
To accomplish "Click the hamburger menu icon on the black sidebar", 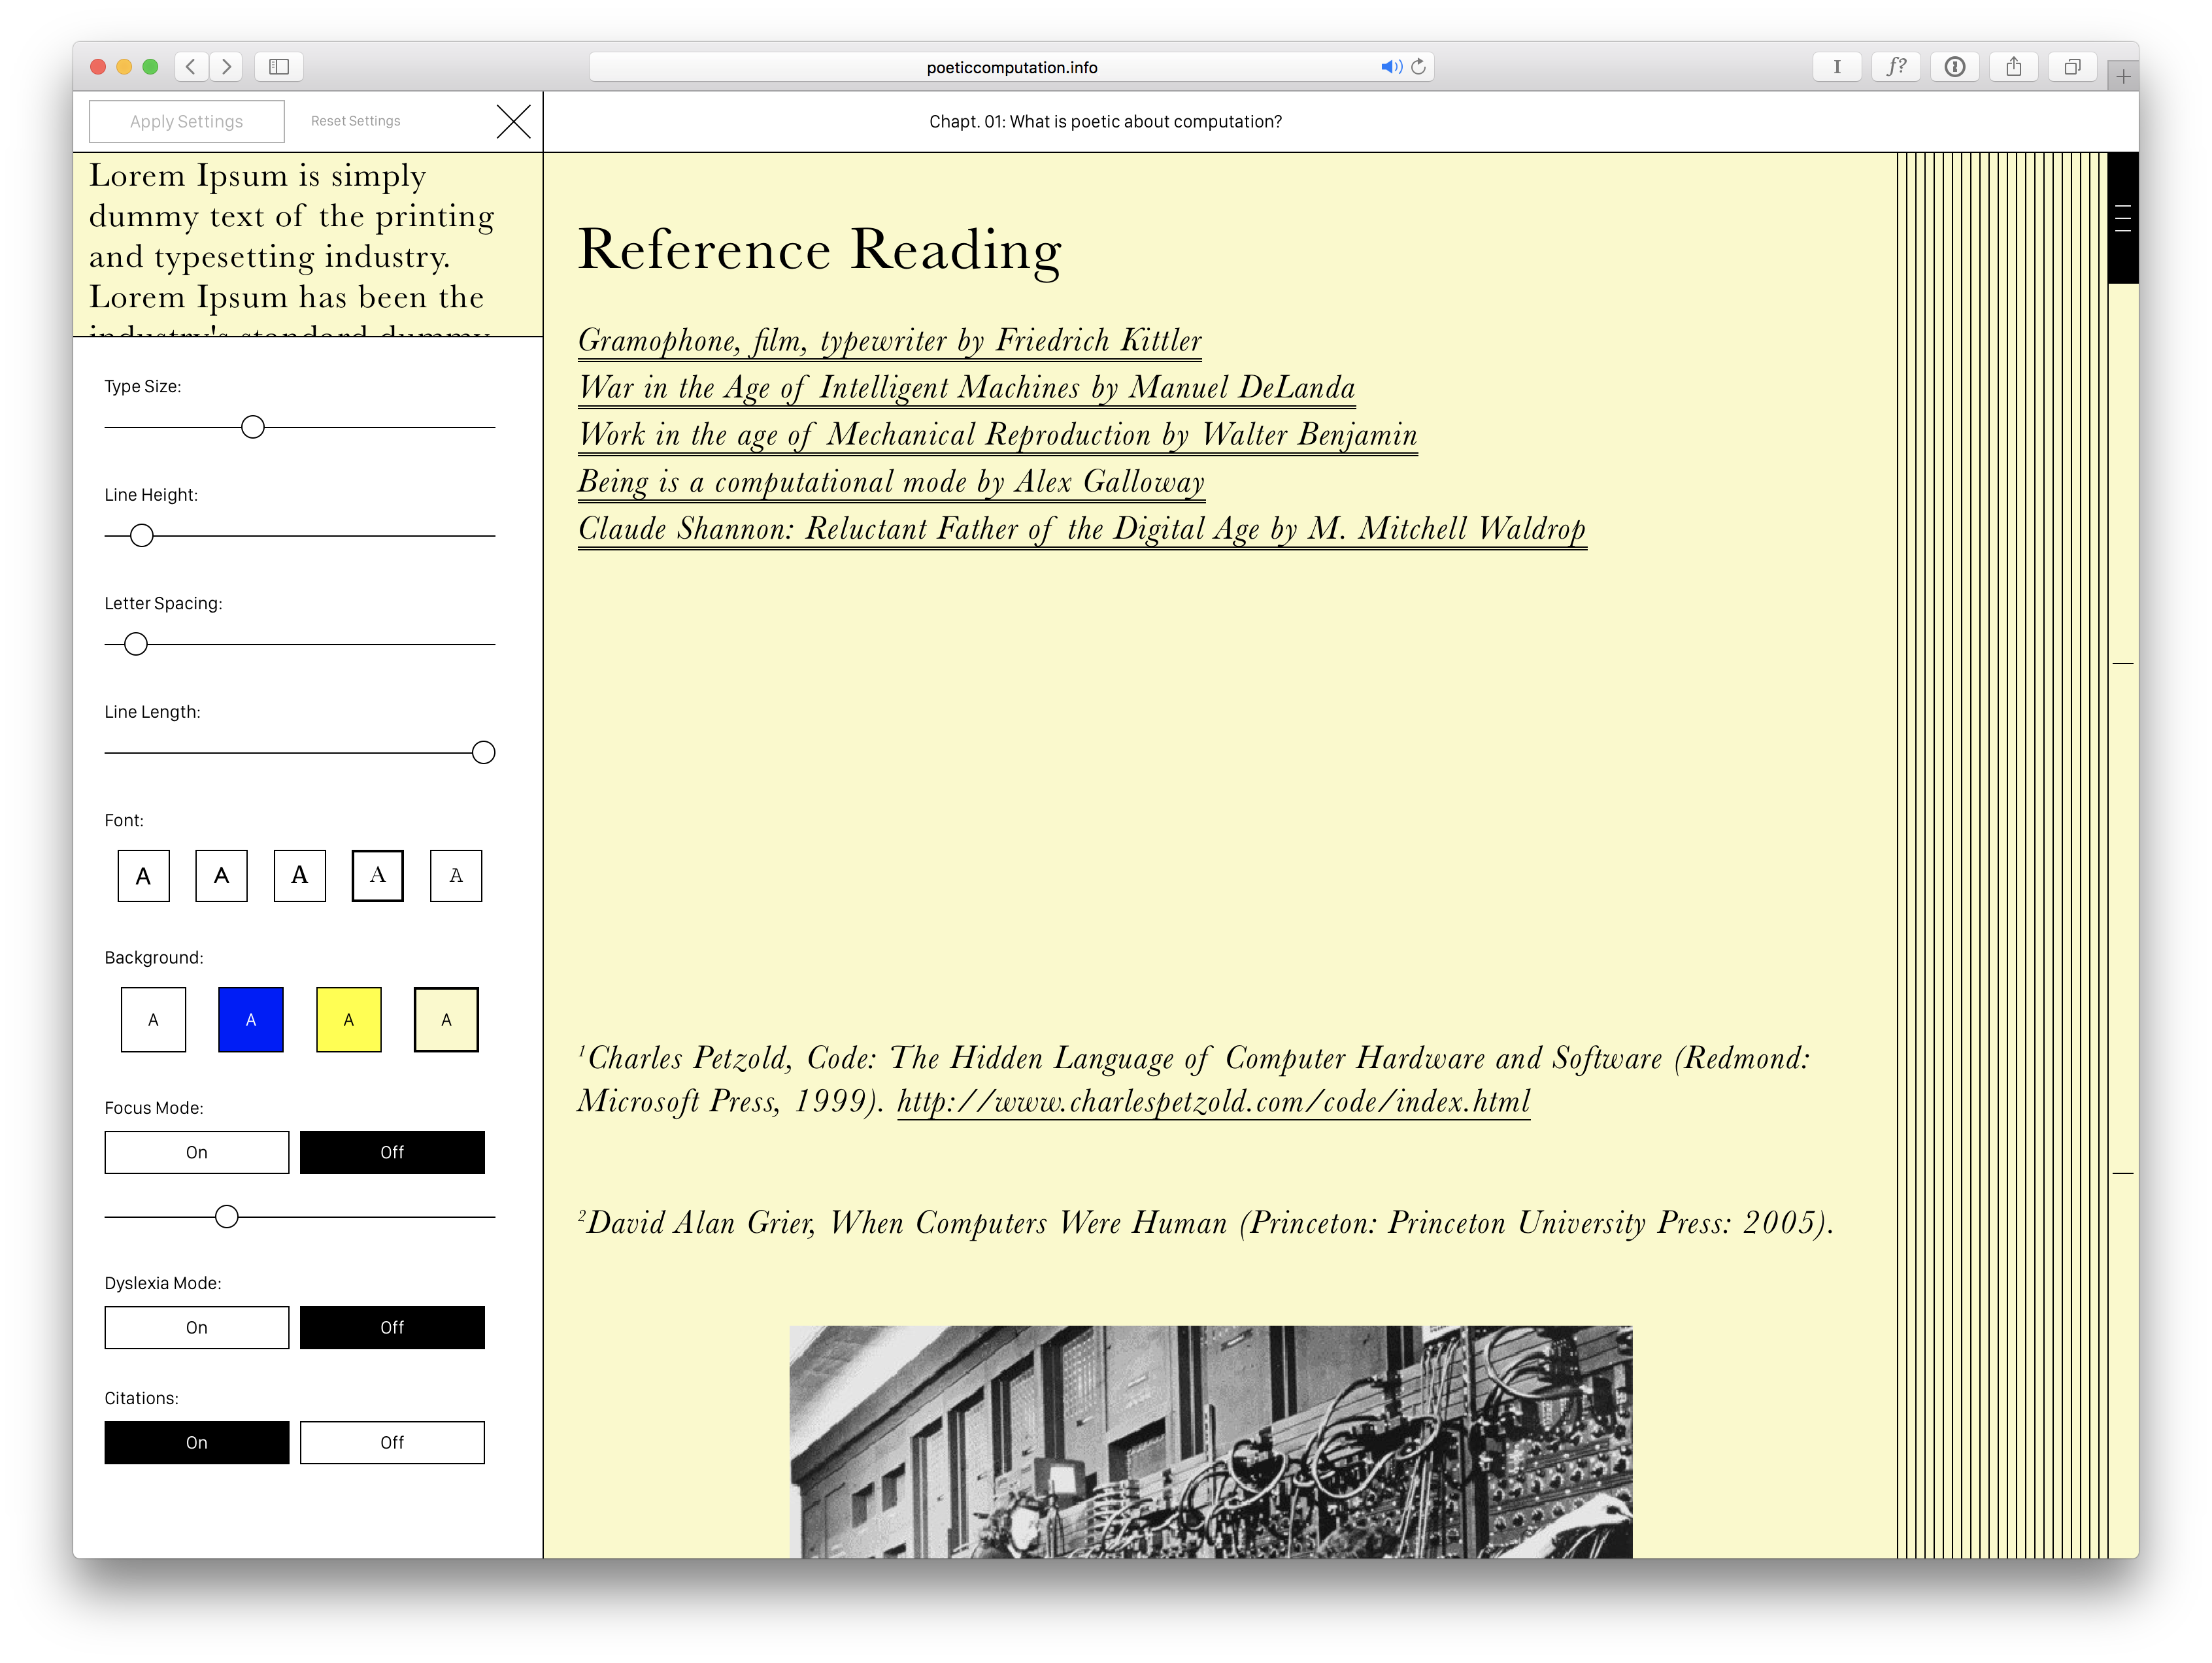I will (2122, 218).
